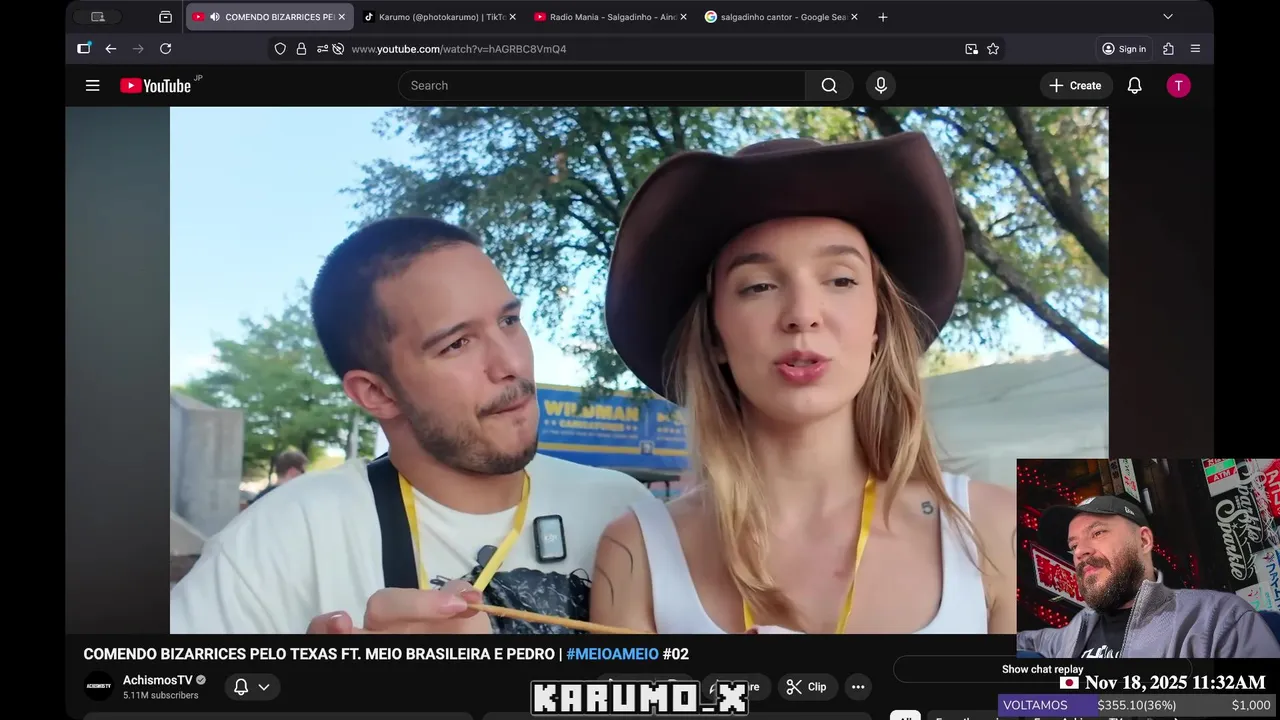This screenshot has height=720, width=1280.
Task: Open a new browser tab
Action: [882, 17]
